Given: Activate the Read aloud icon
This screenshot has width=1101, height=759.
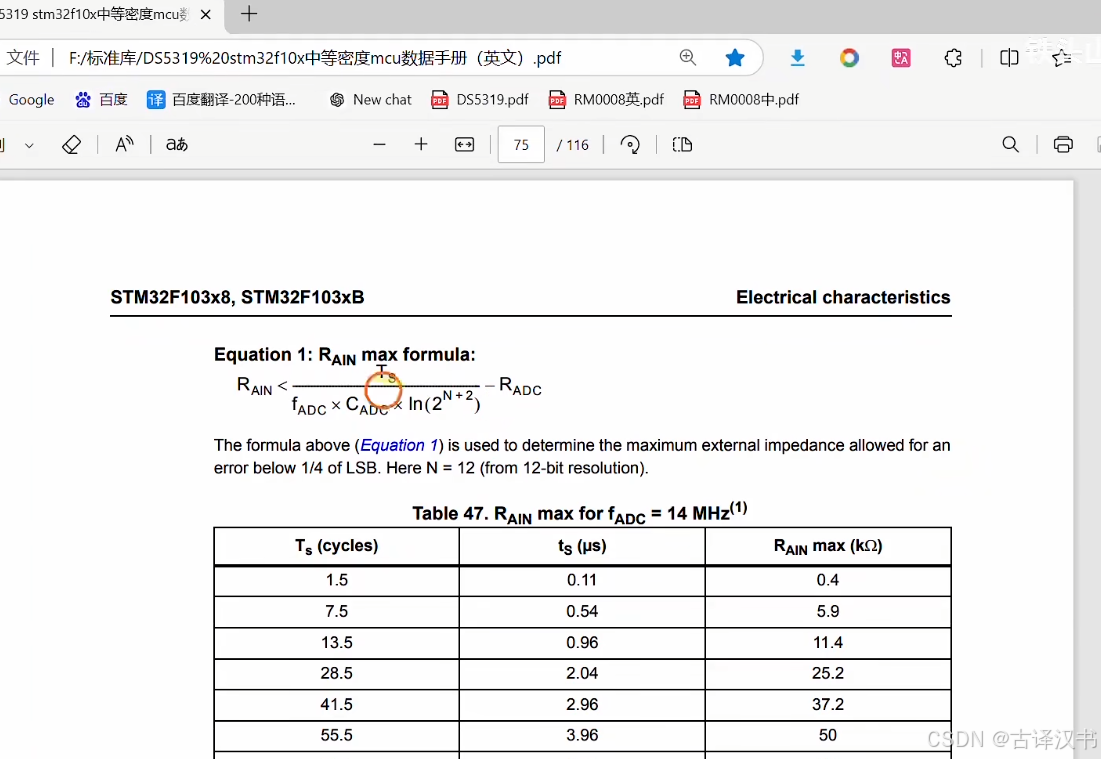Looking at the screenshot, I should [x=124, y=145].
